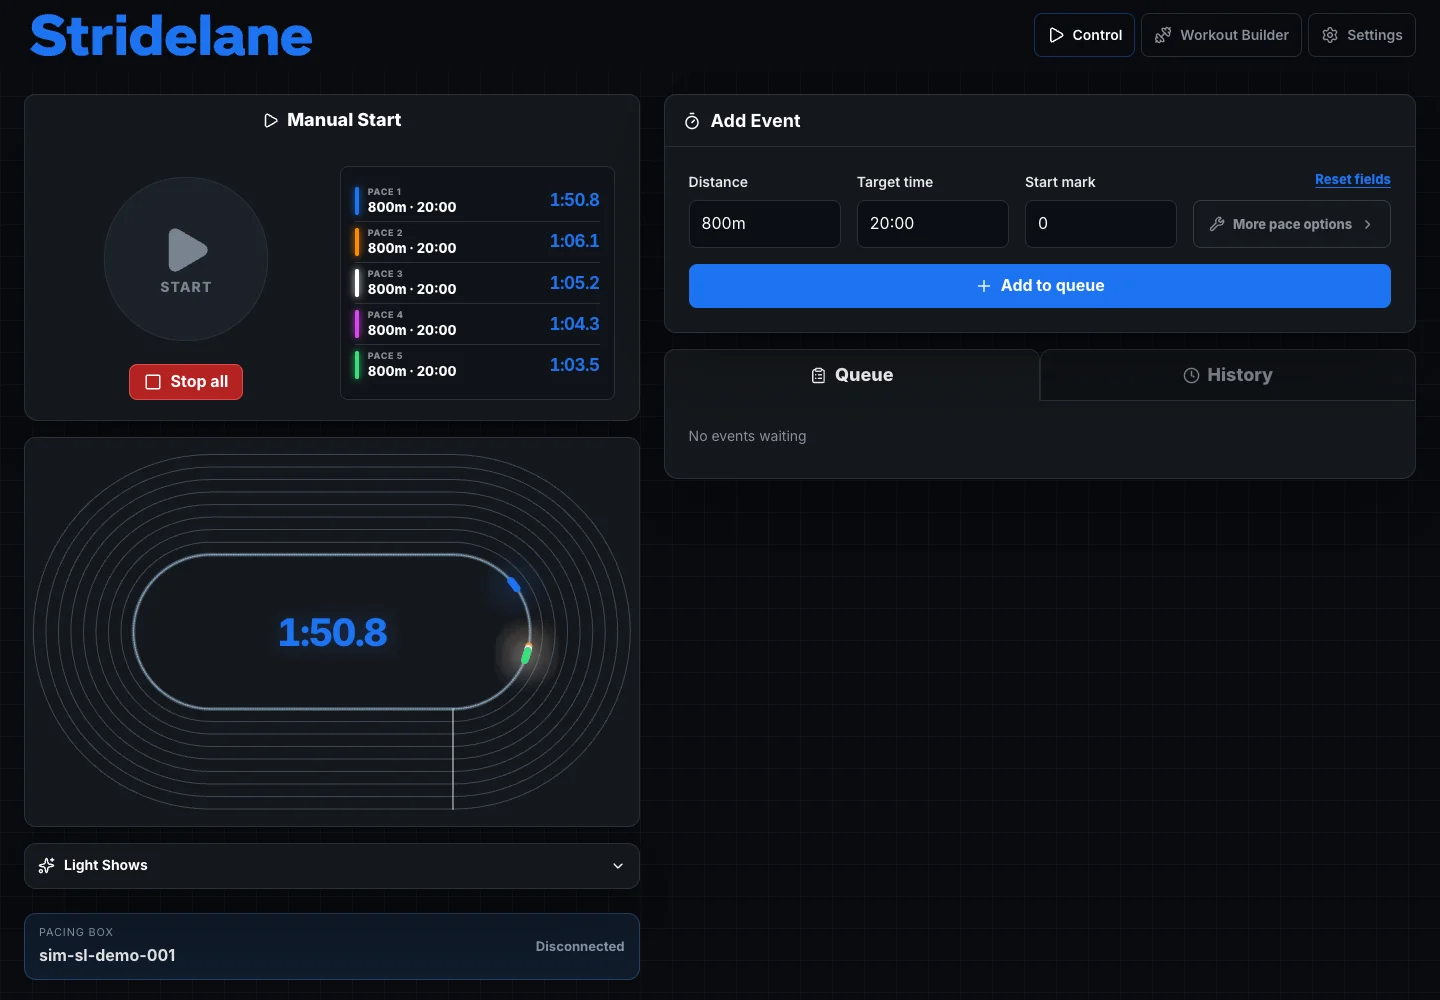
Task: Click the white color bar of Pace 3
Action: [x=357, y=282]
